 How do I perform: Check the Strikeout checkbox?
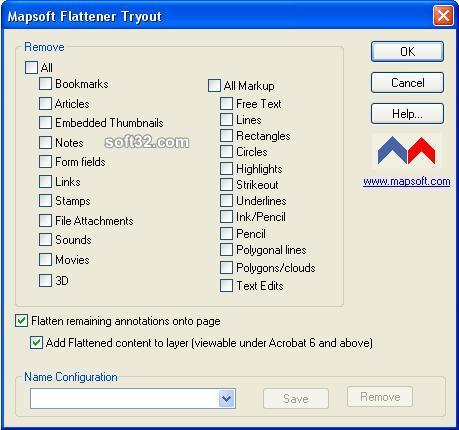pos(226,184)
